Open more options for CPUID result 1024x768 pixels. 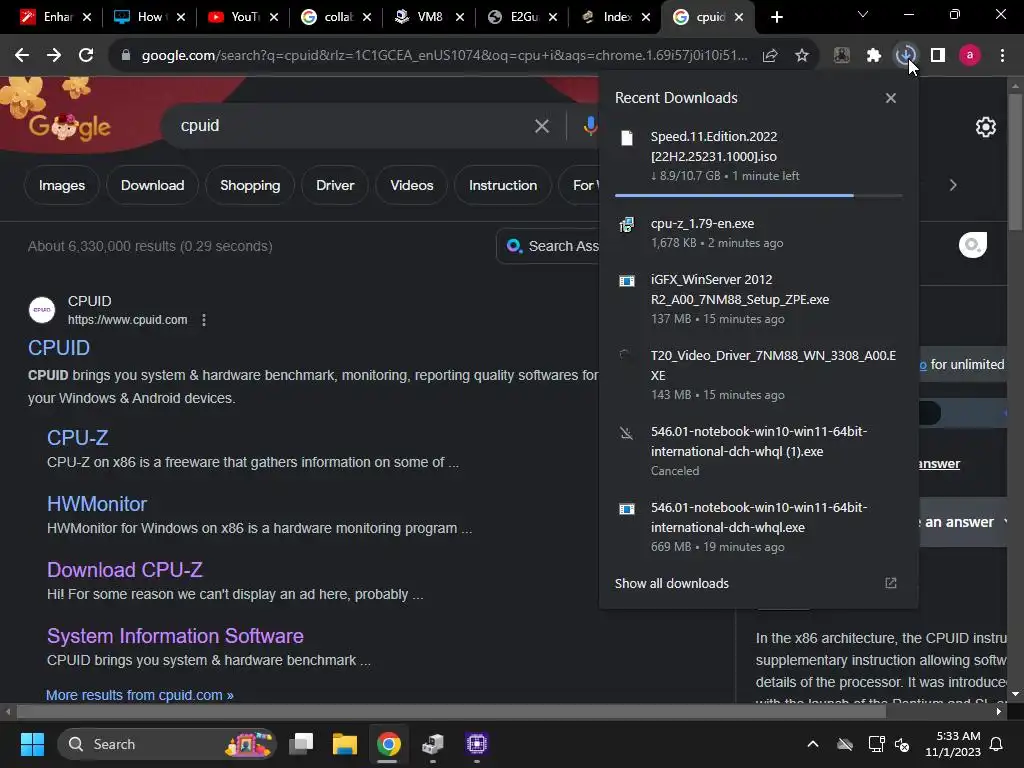(x=204, y=320)
